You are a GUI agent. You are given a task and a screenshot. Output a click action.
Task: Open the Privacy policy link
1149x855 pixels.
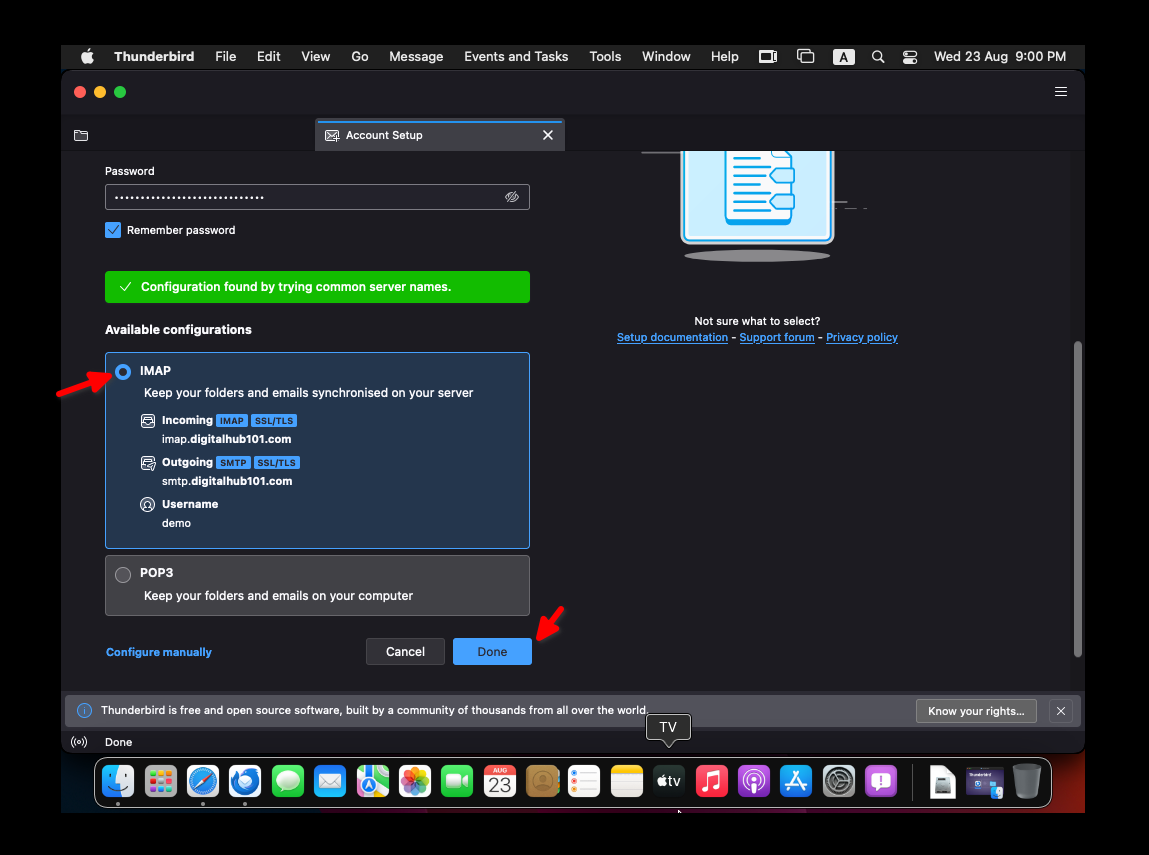tap(862, 337)
